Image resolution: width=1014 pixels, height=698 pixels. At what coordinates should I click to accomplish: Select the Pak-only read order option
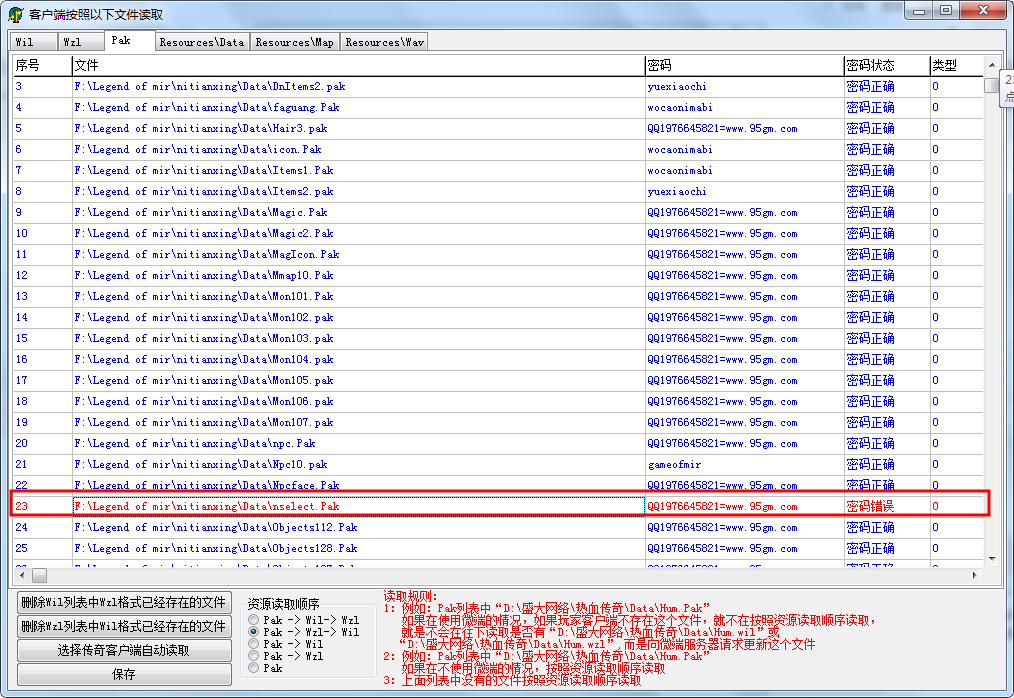coord(254,668)
